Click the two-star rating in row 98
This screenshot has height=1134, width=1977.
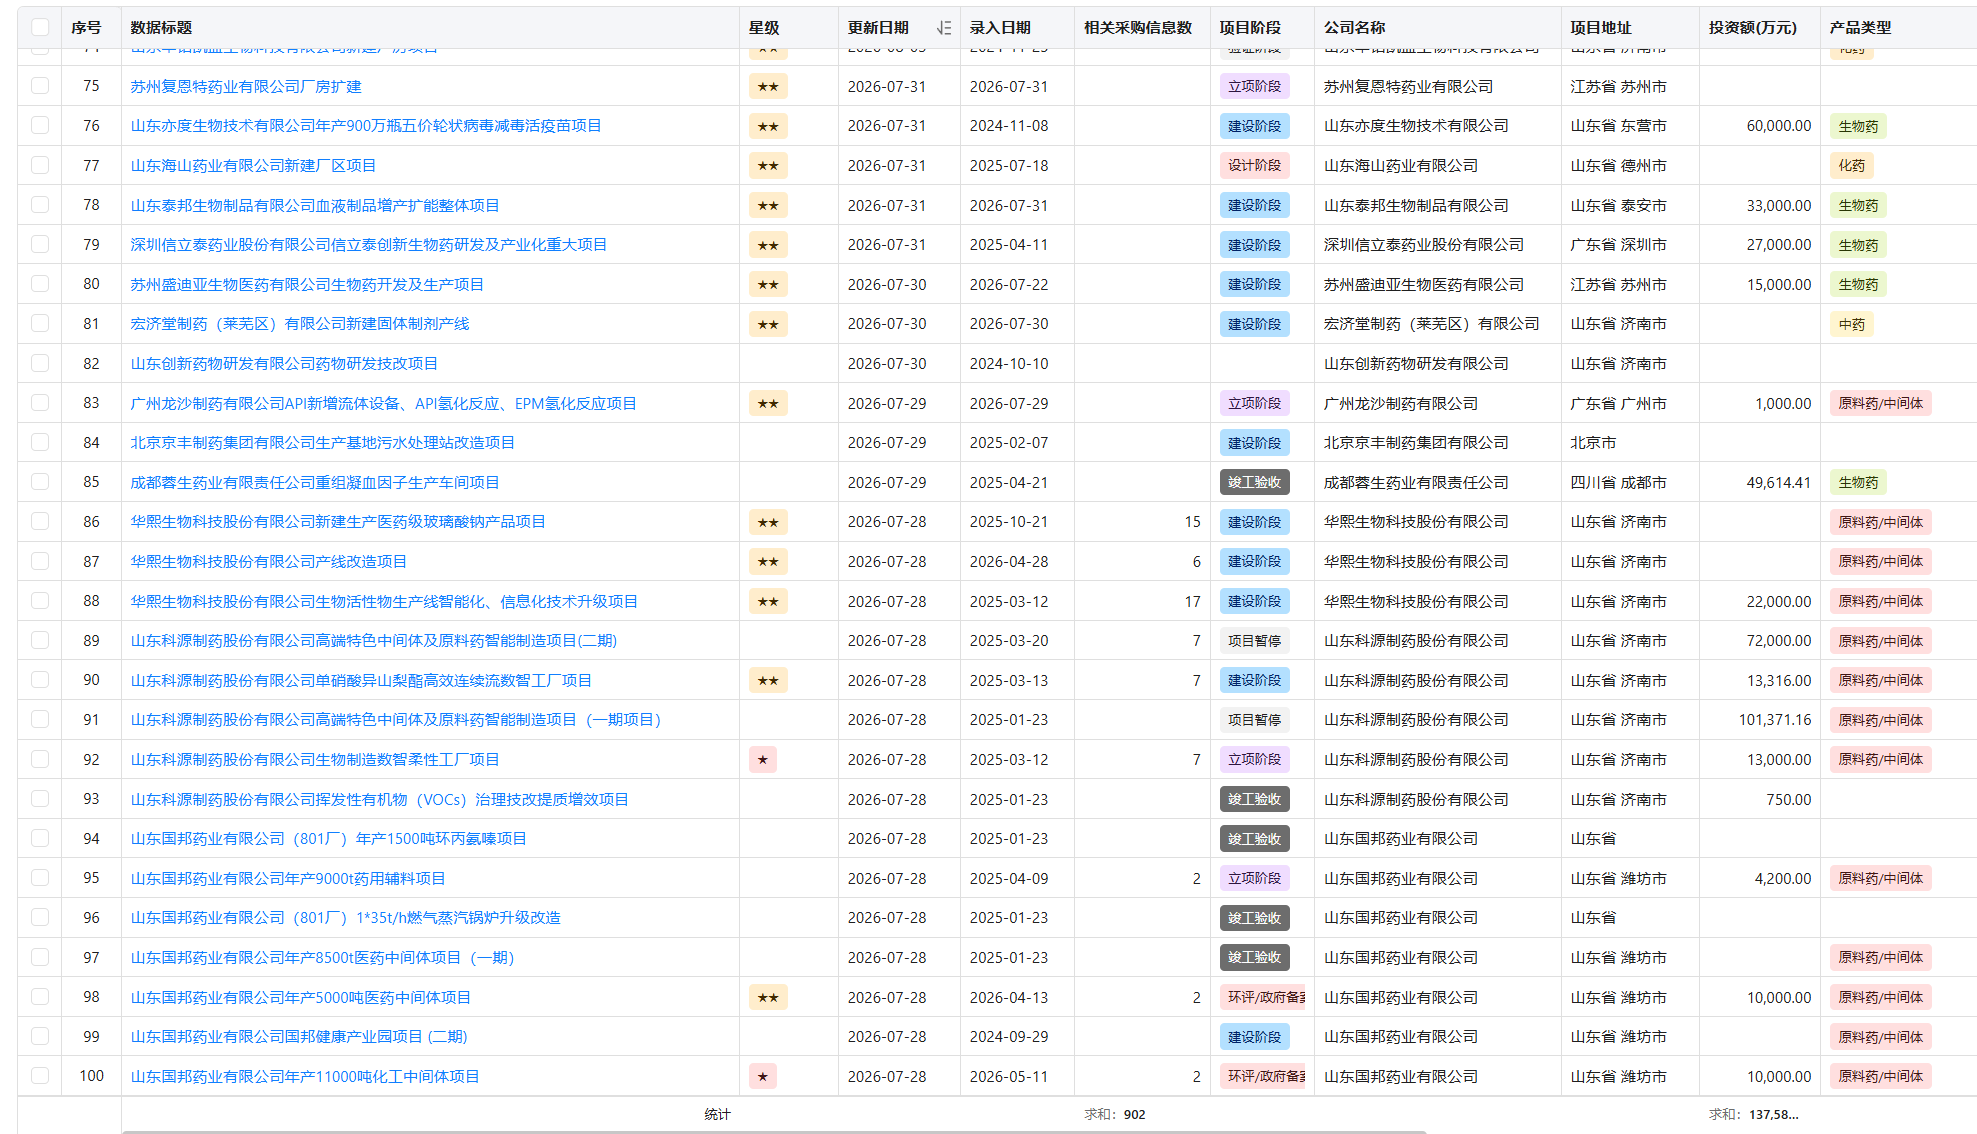(x=768, y=998)
